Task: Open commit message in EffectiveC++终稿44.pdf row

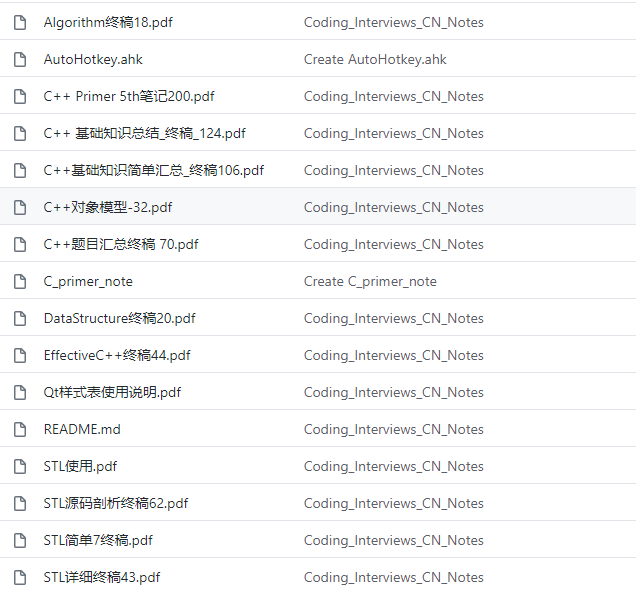Action: tap(394, 355)
